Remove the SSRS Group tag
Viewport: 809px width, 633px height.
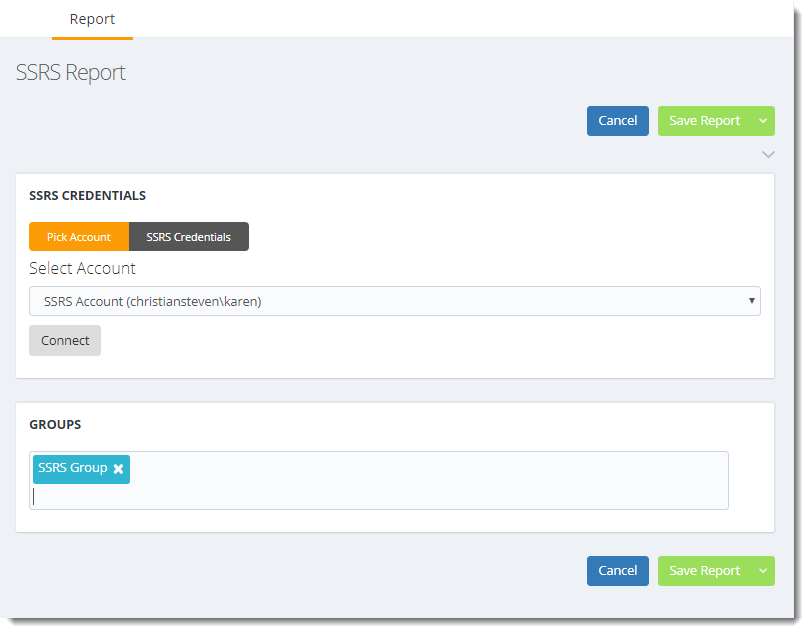118,468
